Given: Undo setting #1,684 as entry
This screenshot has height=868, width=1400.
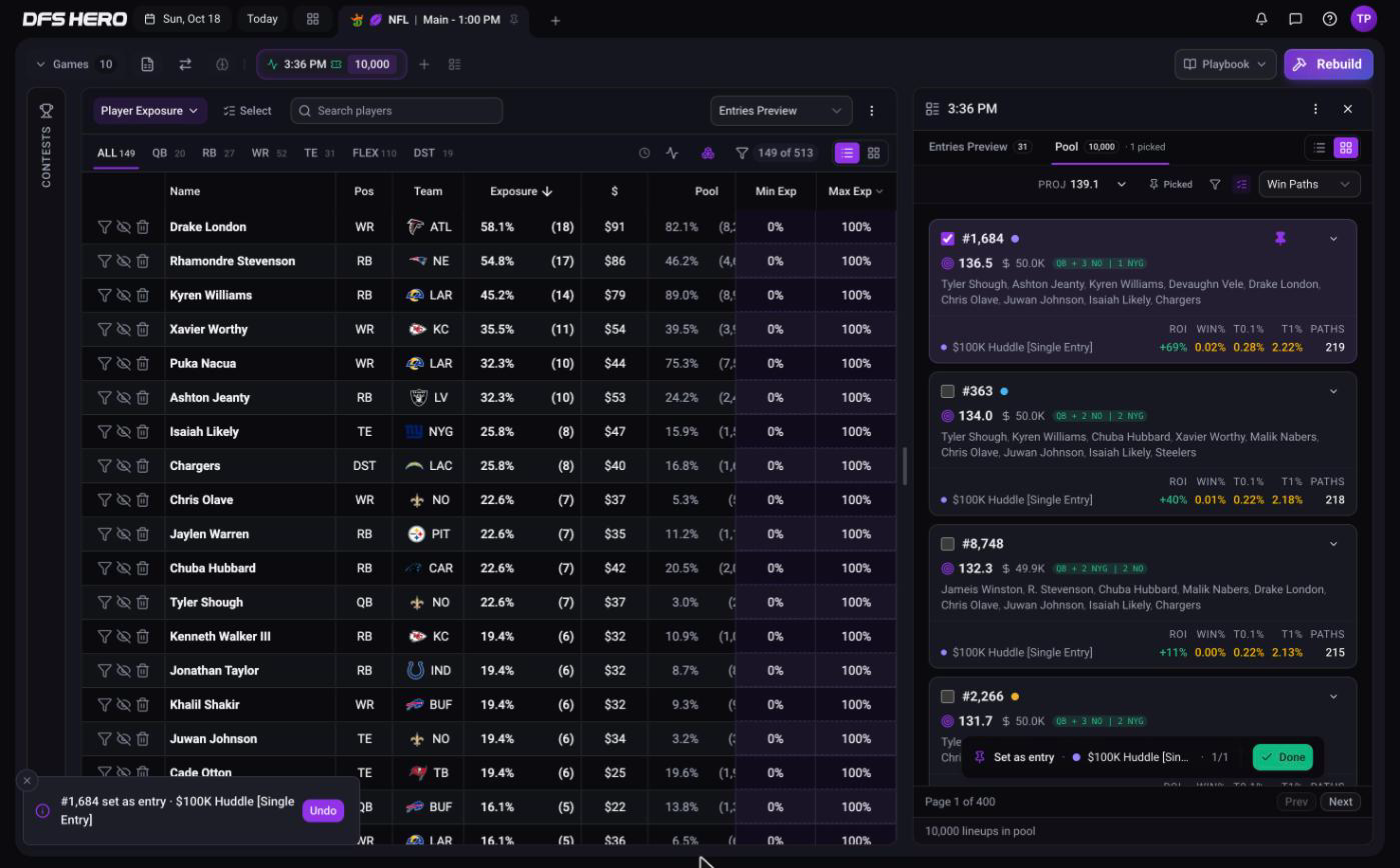Looking at the screenshot, I should 323,811.
